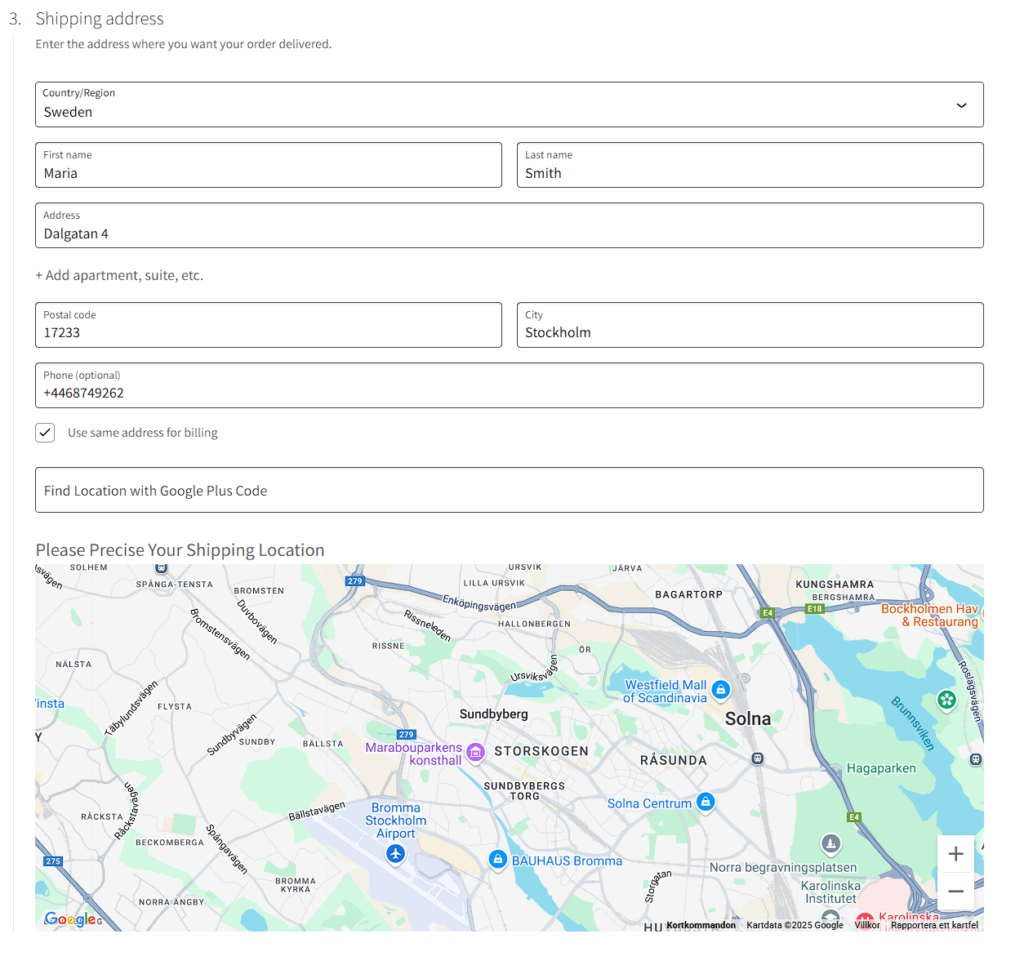Viewport: 1024px width, 965px height.
Task: Select the Bromma Stockholm Airport airplane icon
Action: [396, 854]
